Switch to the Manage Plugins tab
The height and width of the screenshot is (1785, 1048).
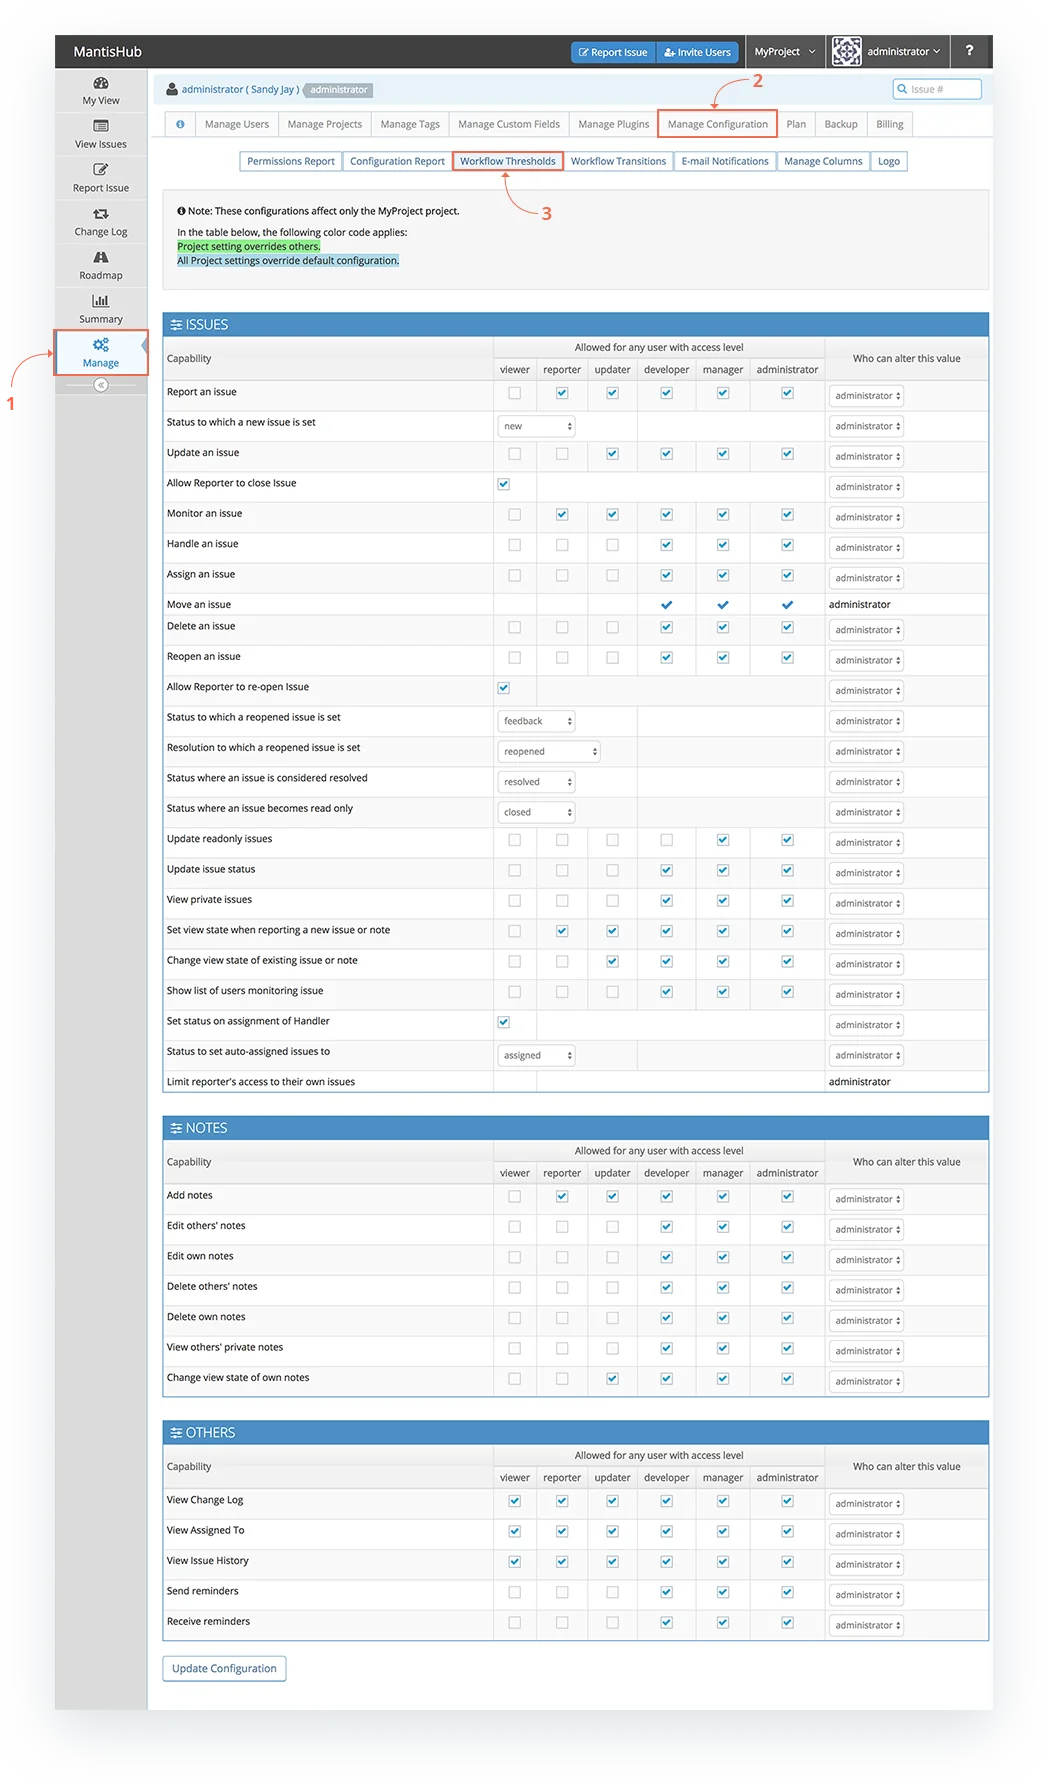(x=613, y=124)
